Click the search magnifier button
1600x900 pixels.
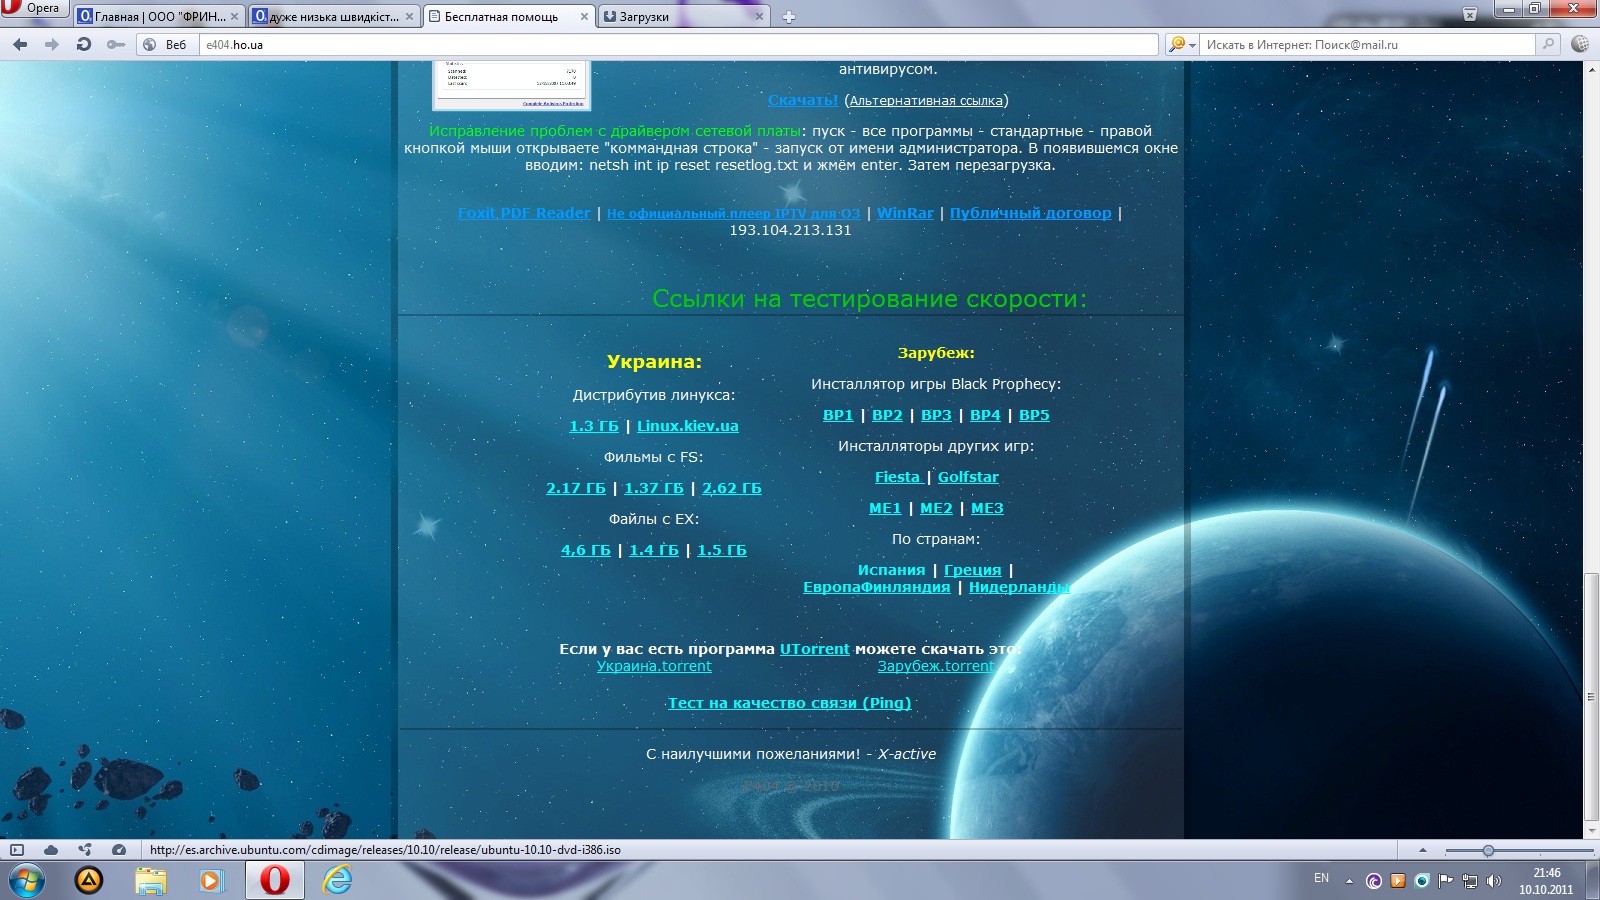pyautogui.click(x=1548, y=44)
